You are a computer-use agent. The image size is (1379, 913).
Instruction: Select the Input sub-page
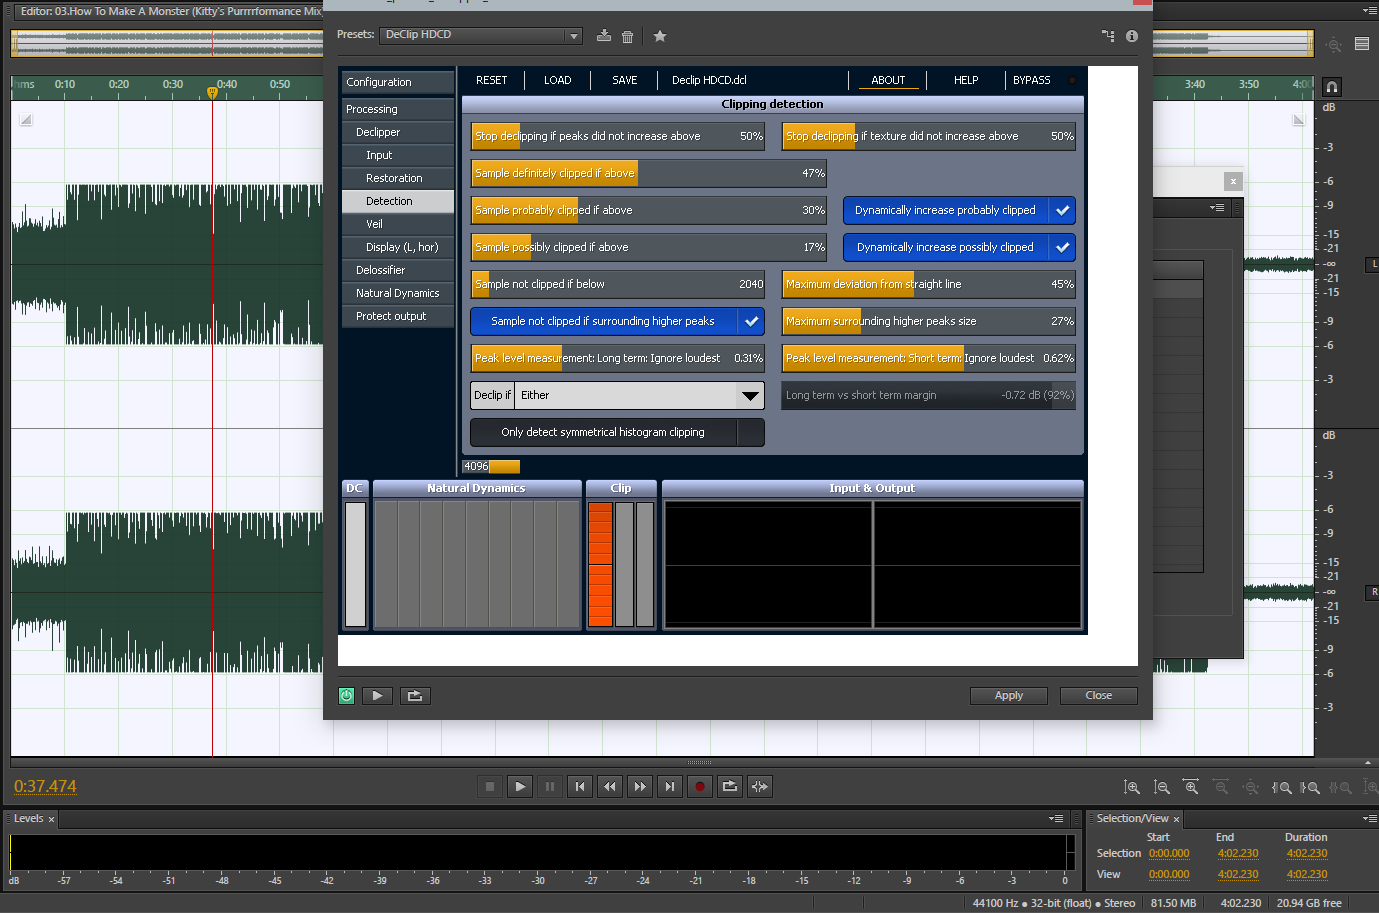(398, 155)
